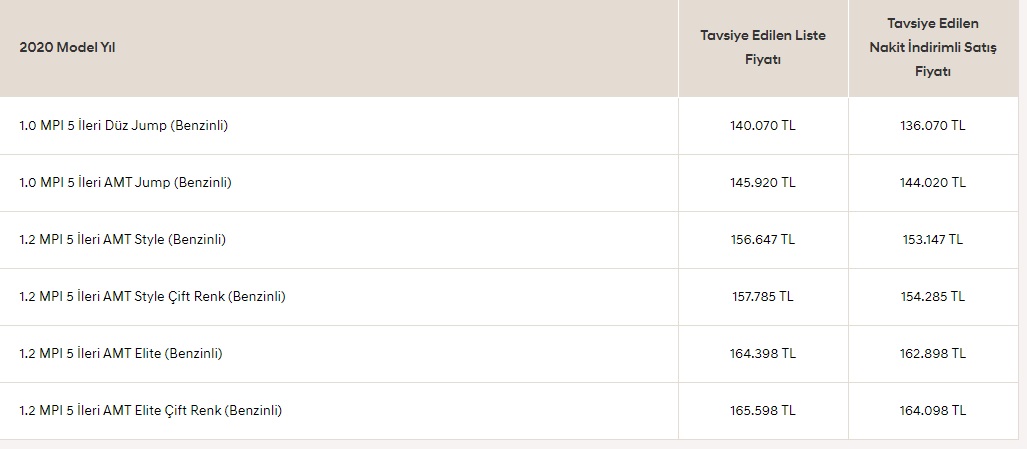Click the 140.070 TL list price
1027x449 pixels.
pos(763,126)
